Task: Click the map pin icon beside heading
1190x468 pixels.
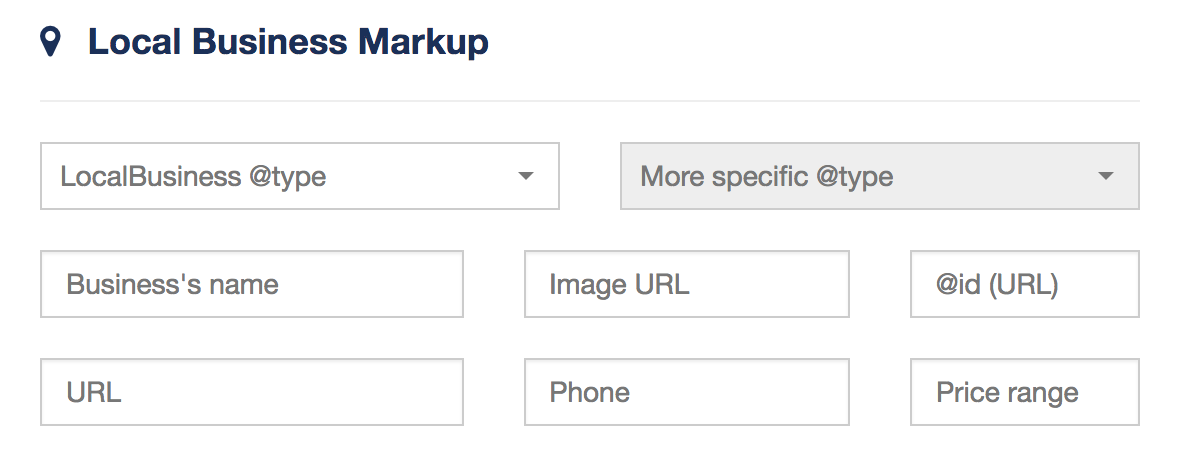Action: click(50, 42)
